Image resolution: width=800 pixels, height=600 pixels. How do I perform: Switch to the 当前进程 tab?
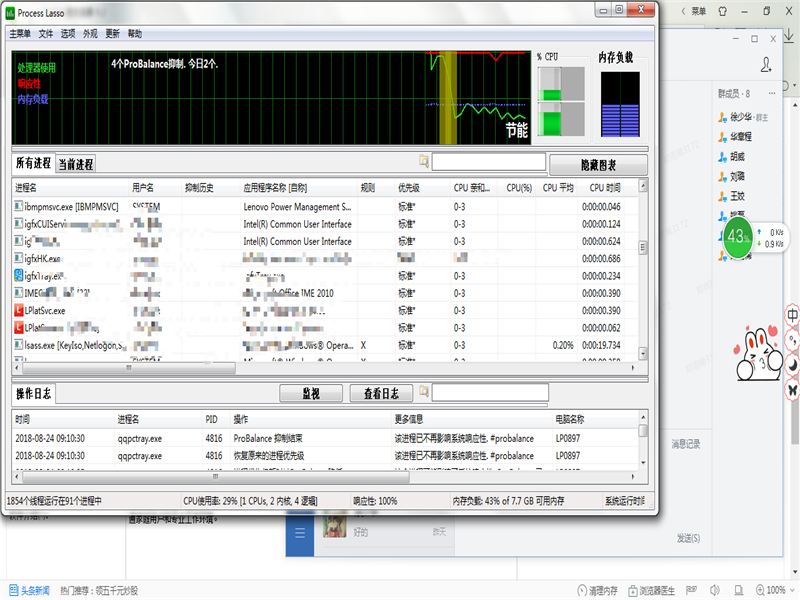coord(75,164)
